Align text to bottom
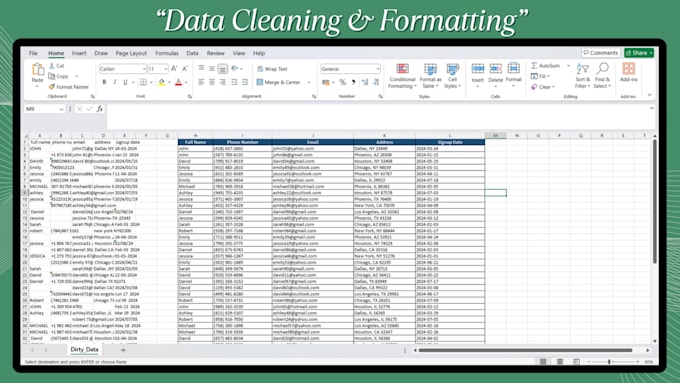Image resolution: width=680 pixels, height=383 pixels. tap(222, 69)
